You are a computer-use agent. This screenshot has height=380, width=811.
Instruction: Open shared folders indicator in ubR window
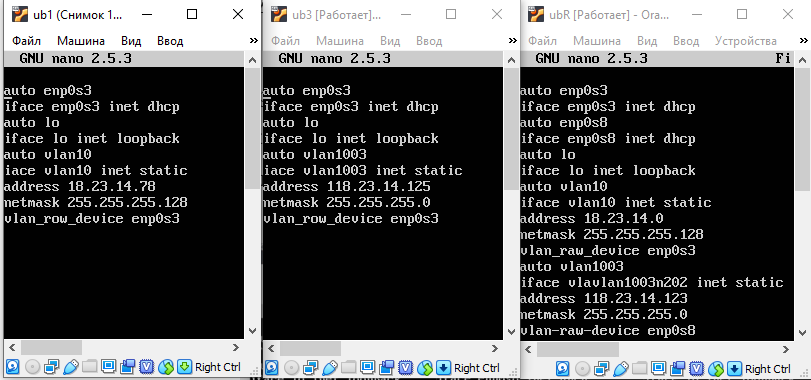tap(640, 369)
